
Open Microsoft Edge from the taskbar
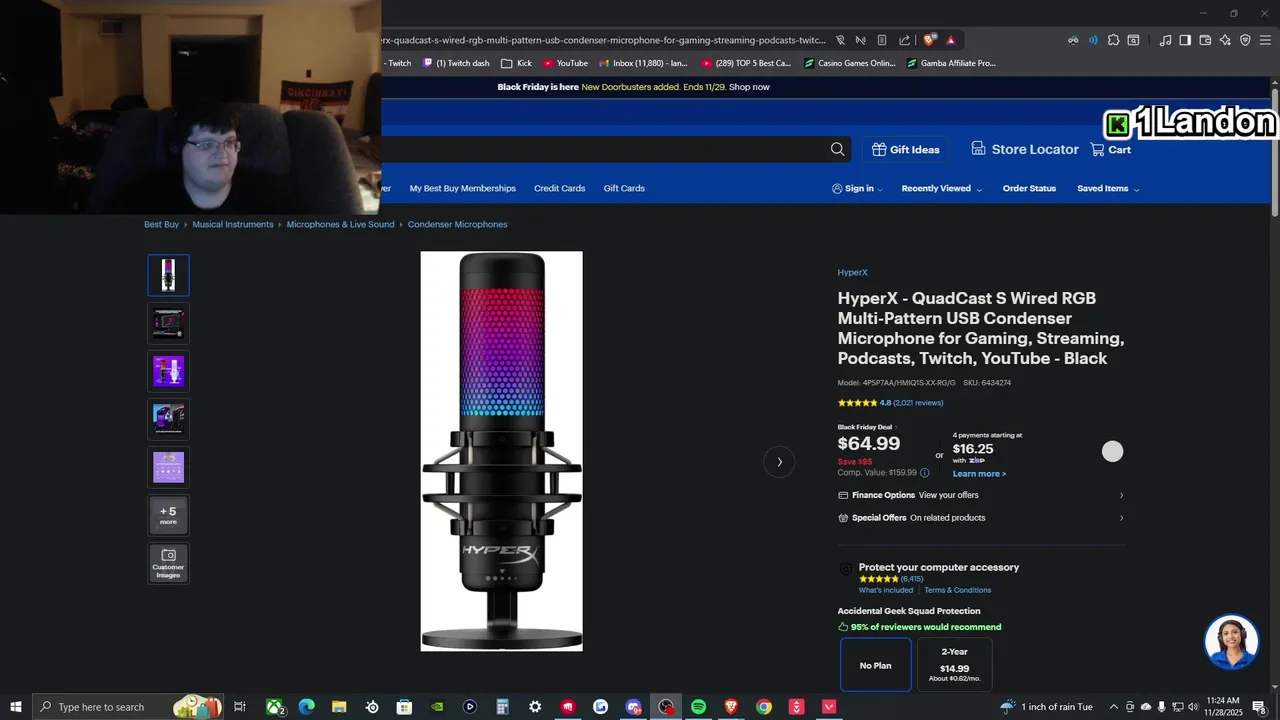(306, 707)
